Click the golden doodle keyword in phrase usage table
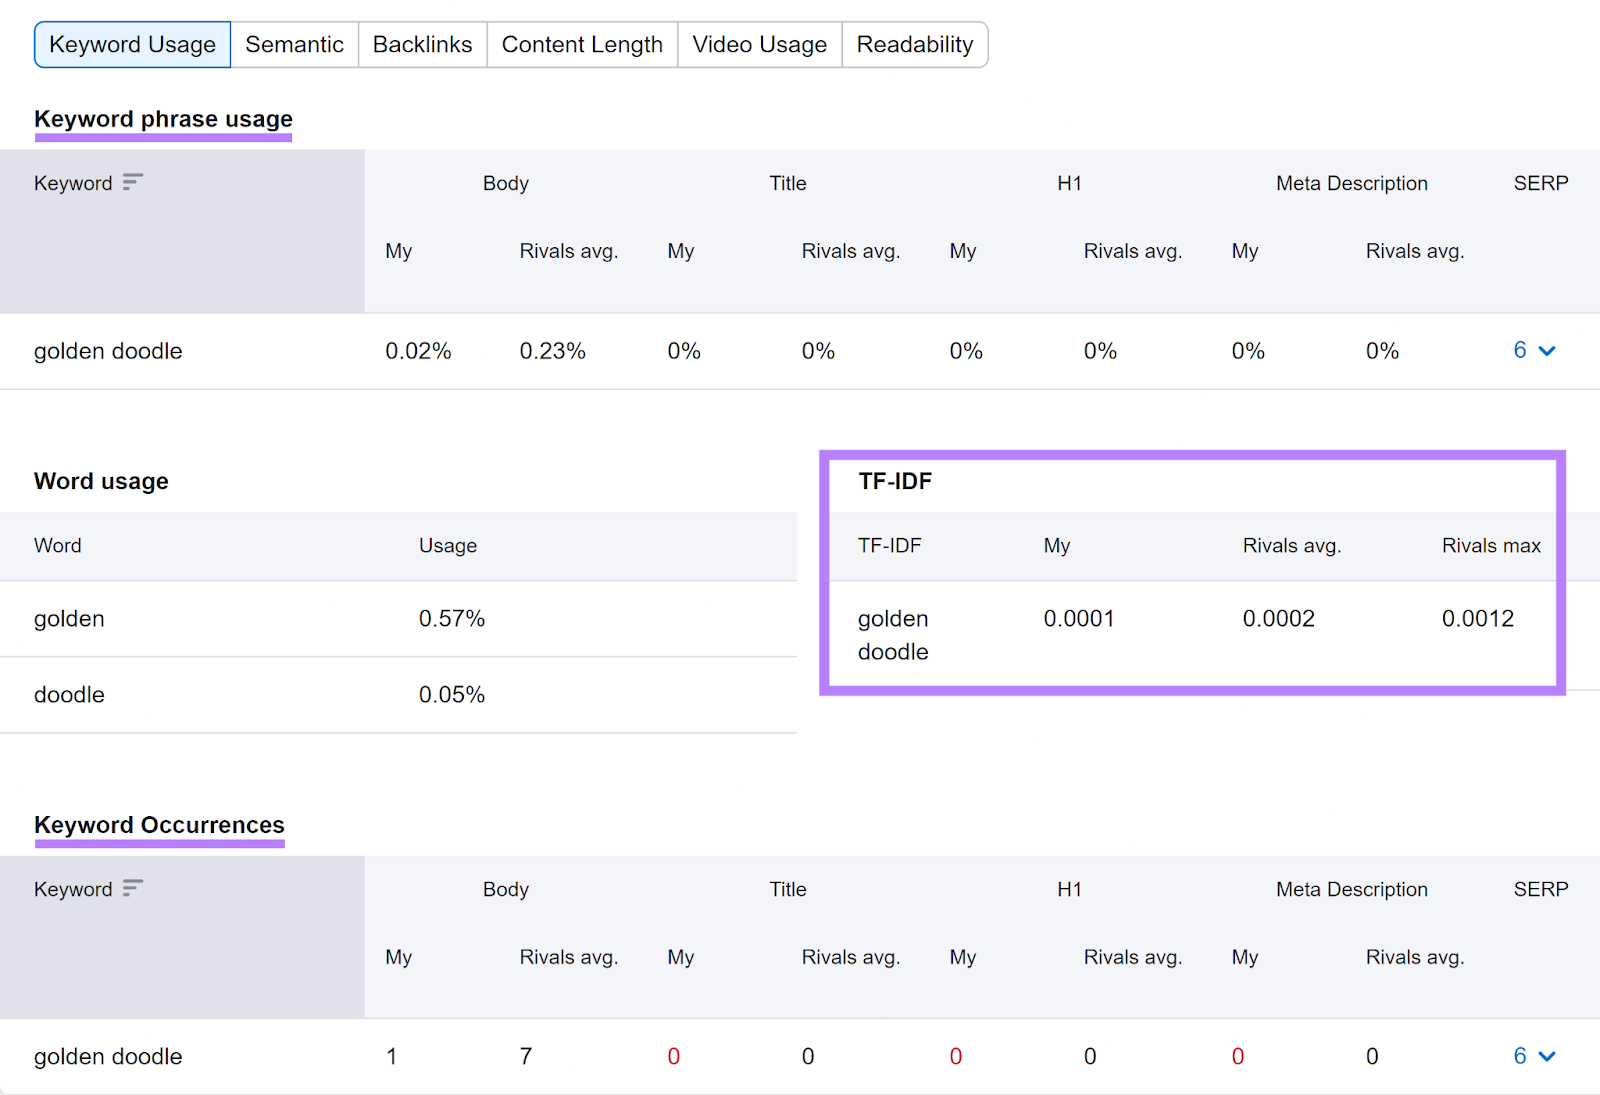Screen dimensions: 1600x1095 point(108,351)
